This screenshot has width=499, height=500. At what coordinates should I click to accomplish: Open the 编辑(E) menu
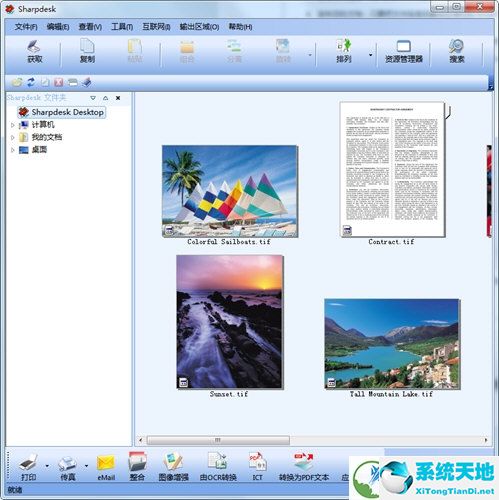click(58, 27)
